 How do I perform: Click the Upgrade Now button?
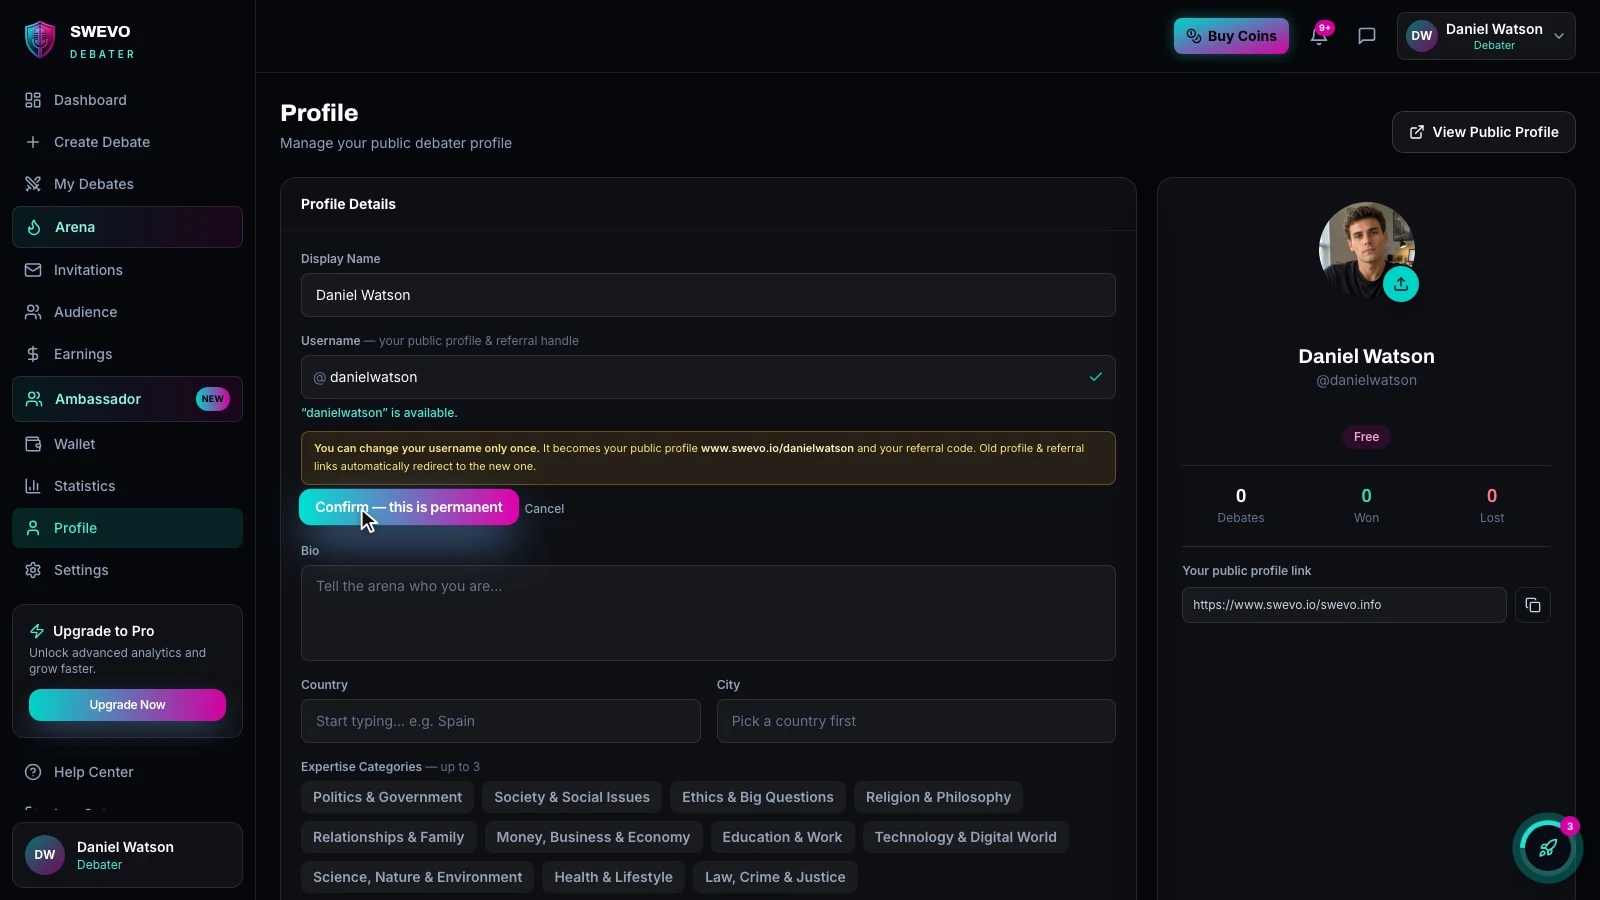tap(127, 705)
